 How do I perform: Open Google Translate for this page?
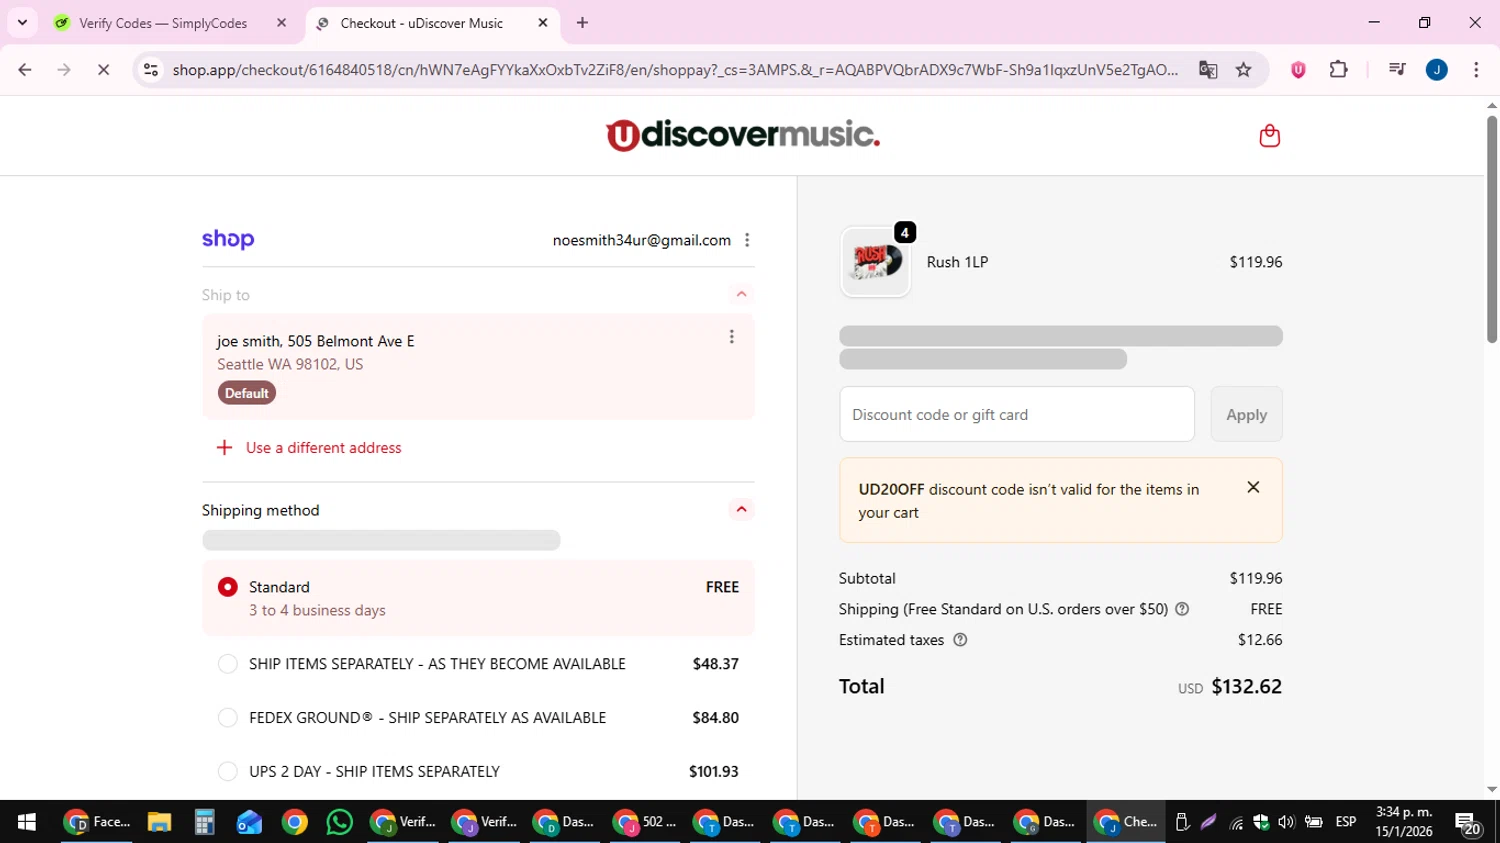1208,70
